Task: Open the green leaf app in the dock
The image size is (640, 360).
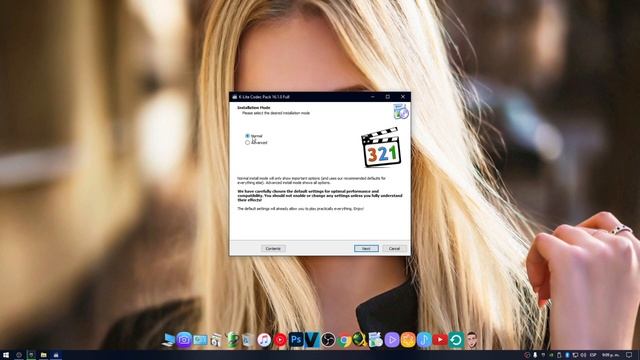Action: click(232, 340)
